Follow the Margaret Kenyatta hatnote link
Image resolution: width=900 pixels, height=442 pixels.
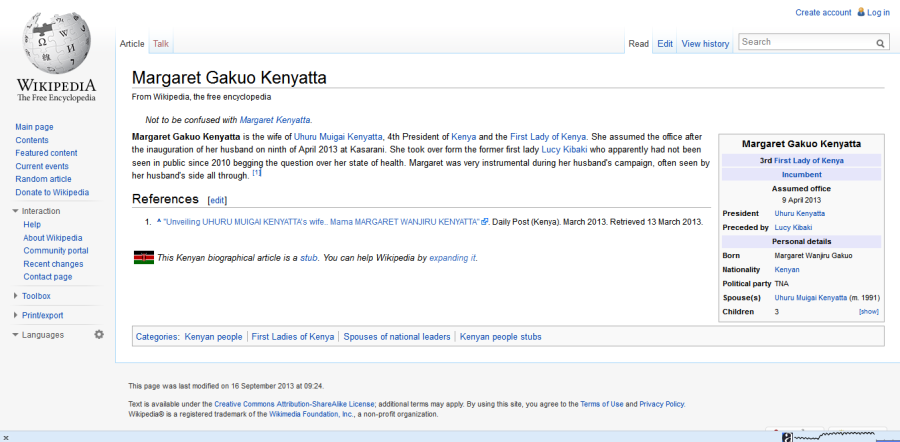(275, 120)
